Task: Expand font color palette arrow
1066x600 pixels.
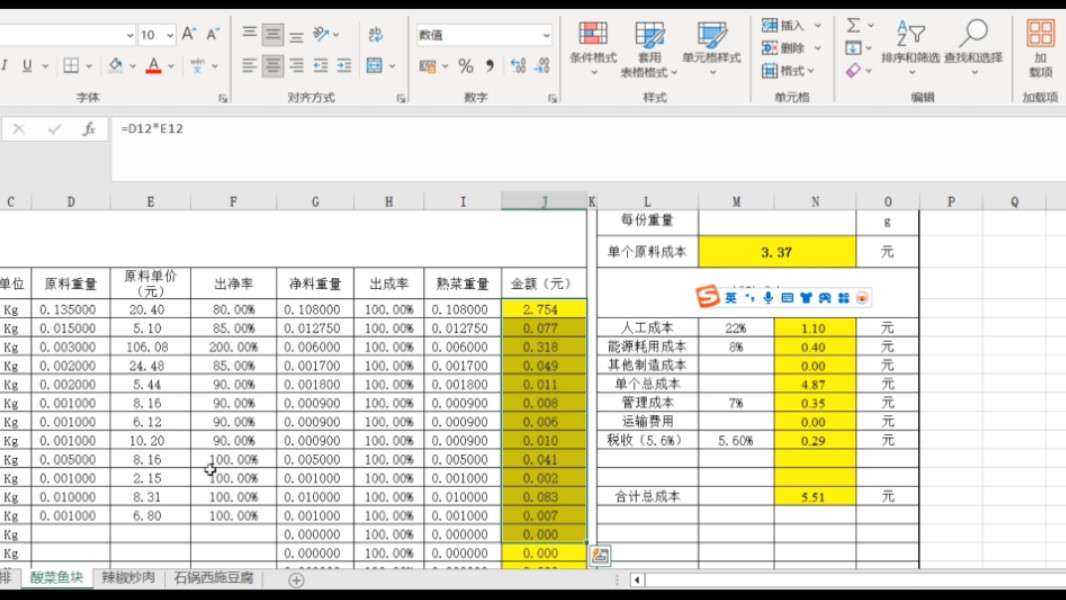Action: 171,66
